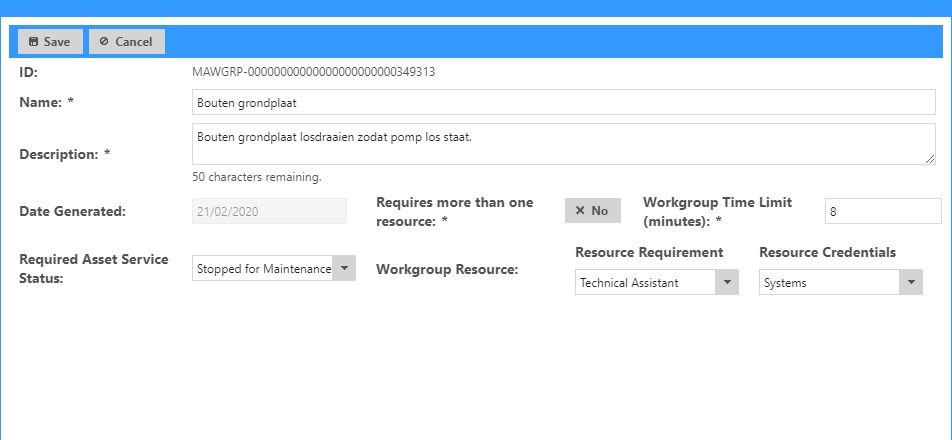Click the 'Workgroup Resource:' label
952x440 pixels.
coord(446,269)
